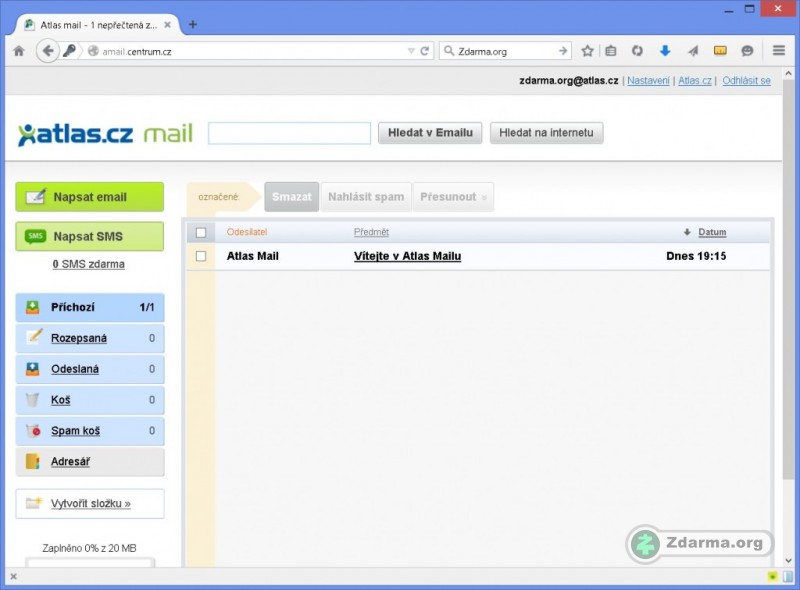Screen dimensions: 800x590
Task: Open the address bar history dropdown arrow
Action: pyautogui.click(x=411, y=51)
